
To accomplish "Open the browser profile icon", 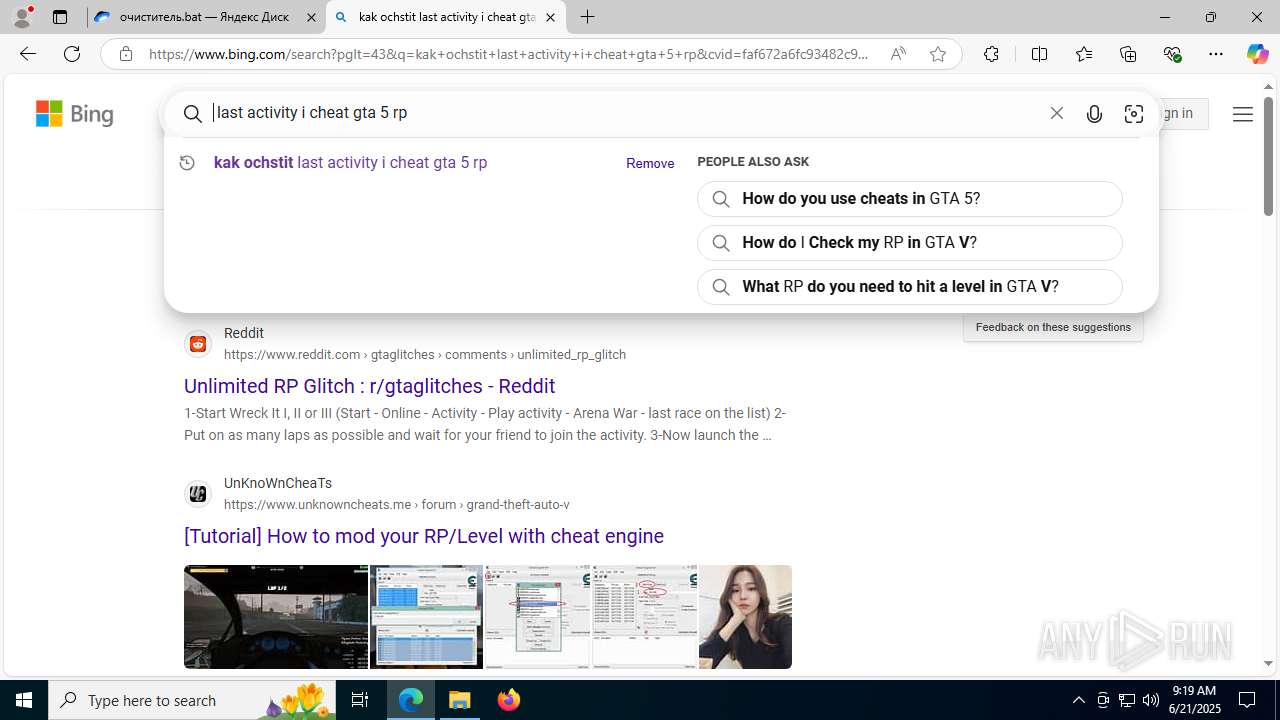I will pos(22,17).
